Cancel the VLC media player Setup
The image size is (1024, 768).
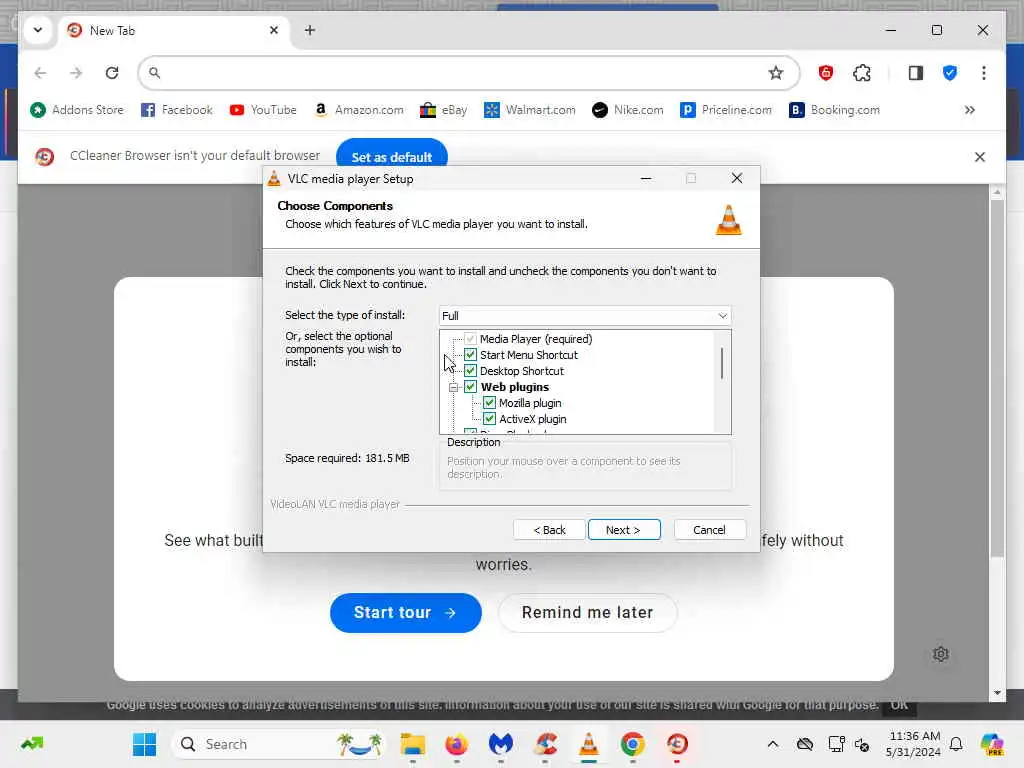(709, 530)
